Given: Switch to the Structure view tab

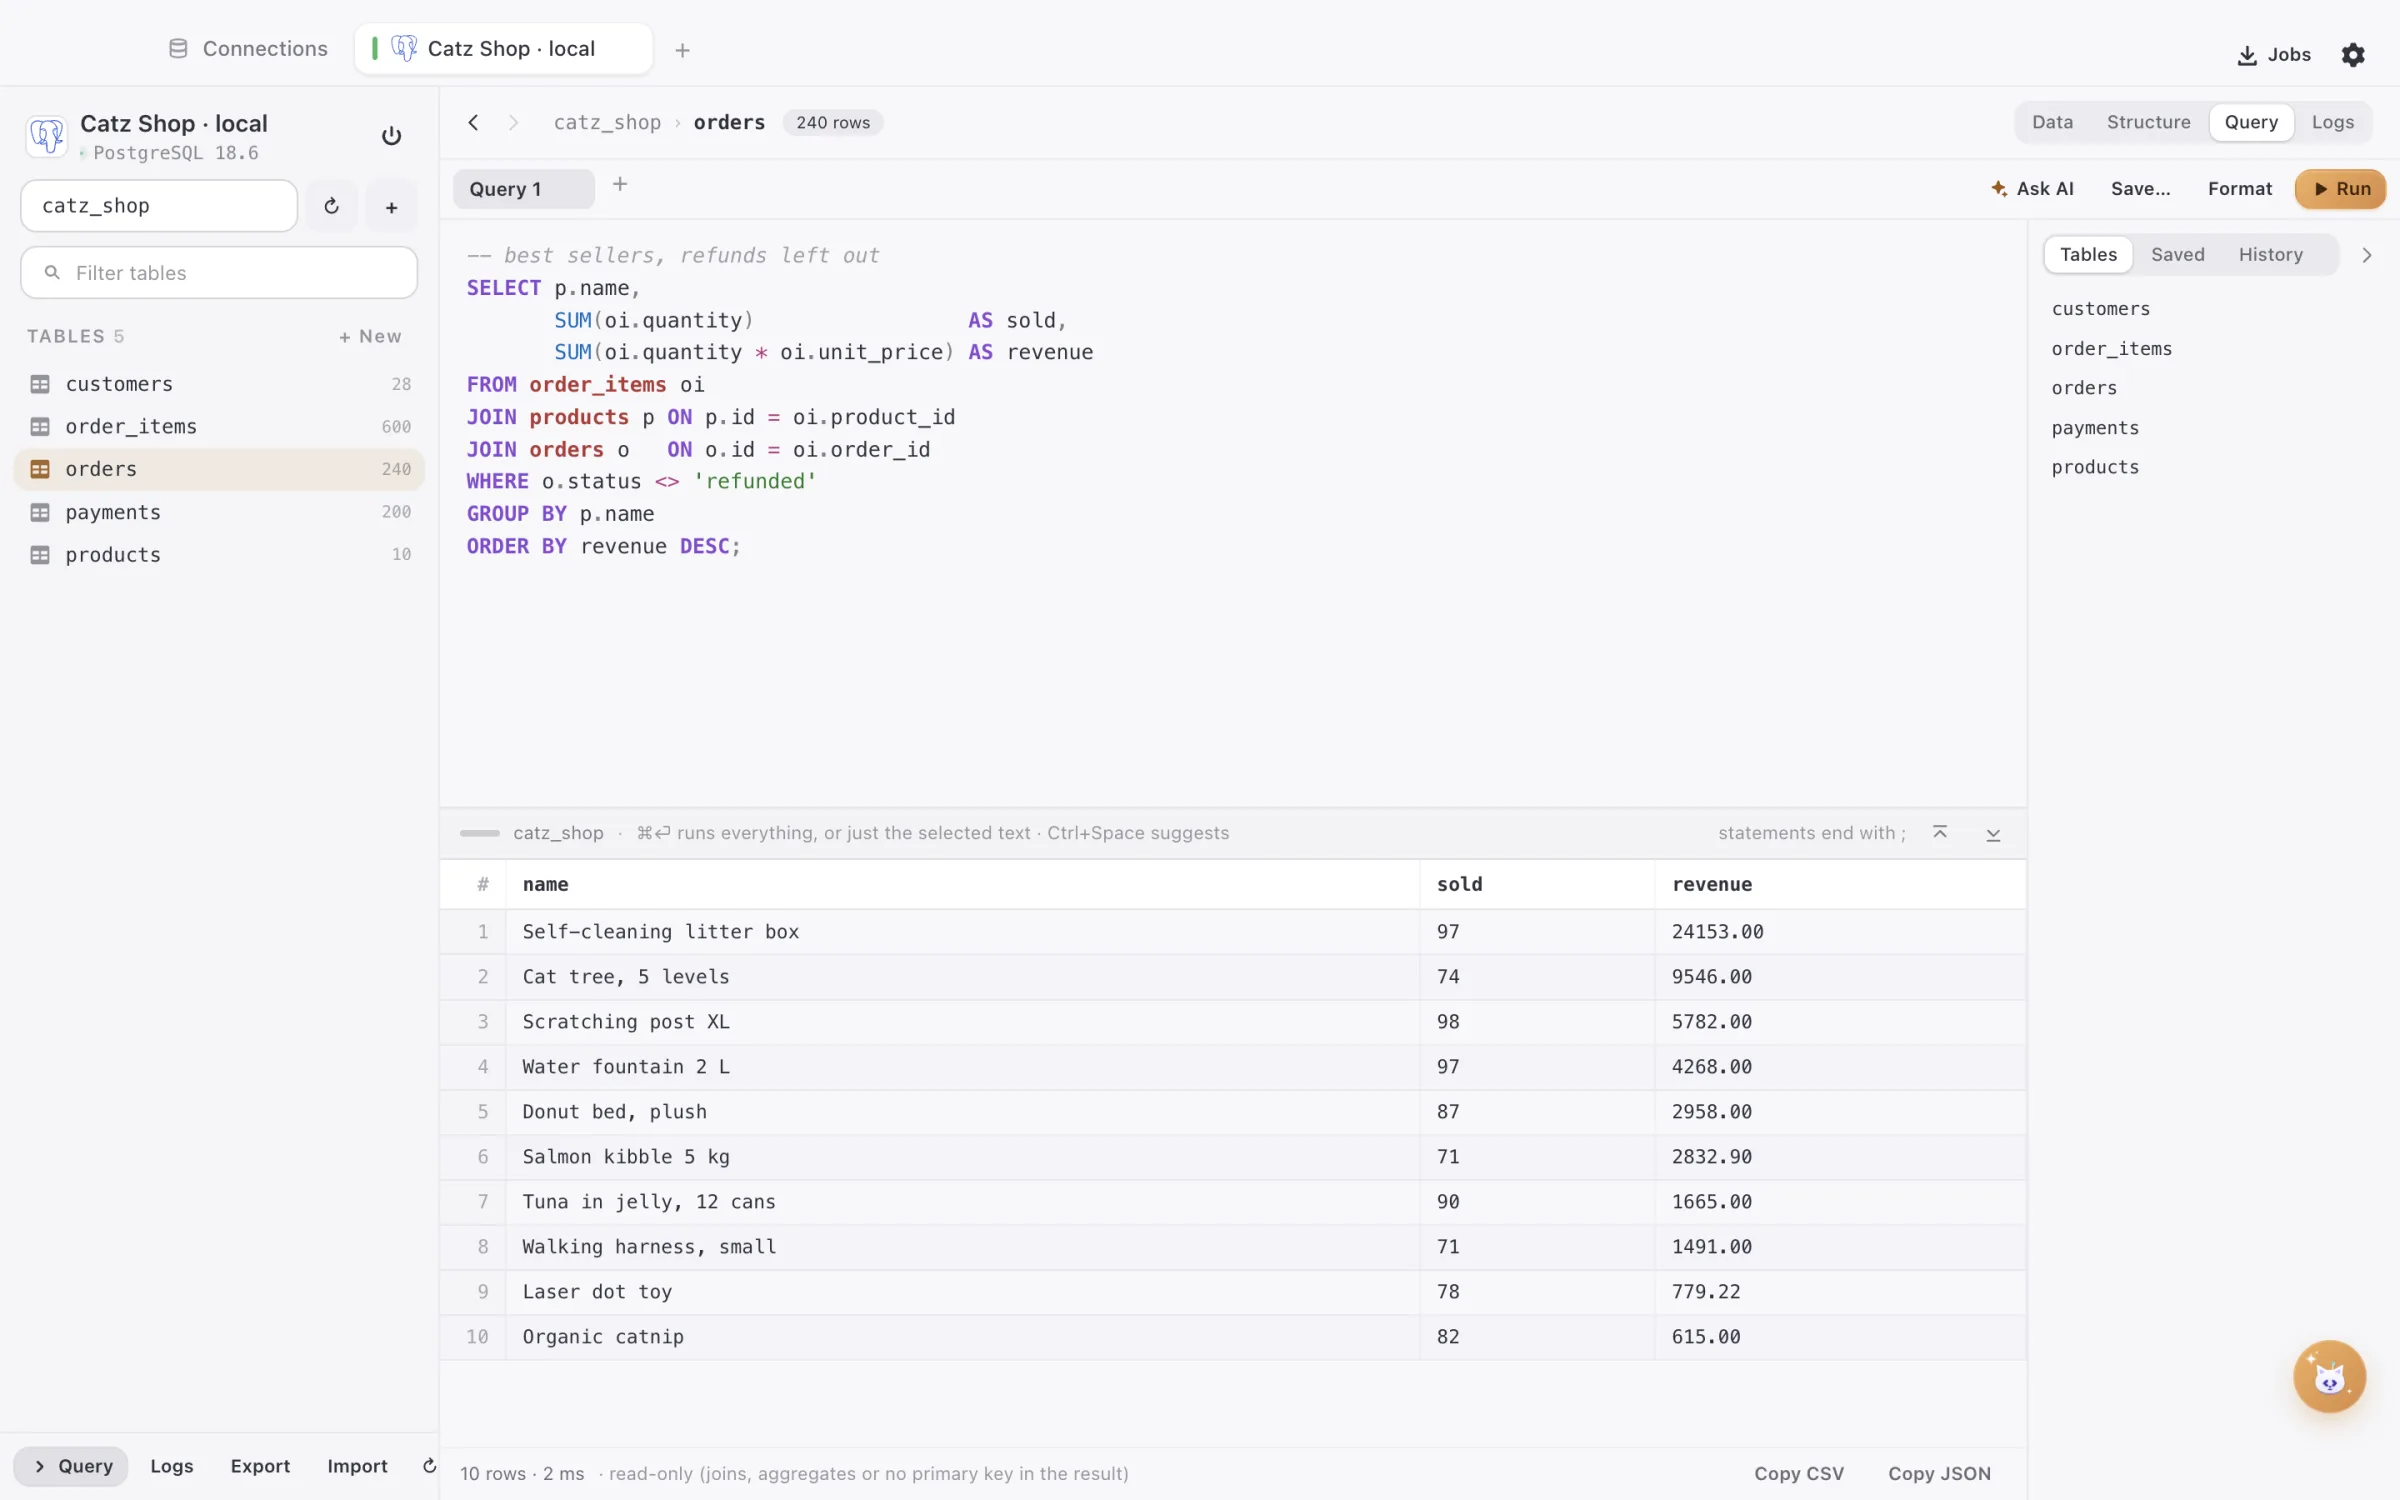Looking at the screenshot, I should [2148, 122].
